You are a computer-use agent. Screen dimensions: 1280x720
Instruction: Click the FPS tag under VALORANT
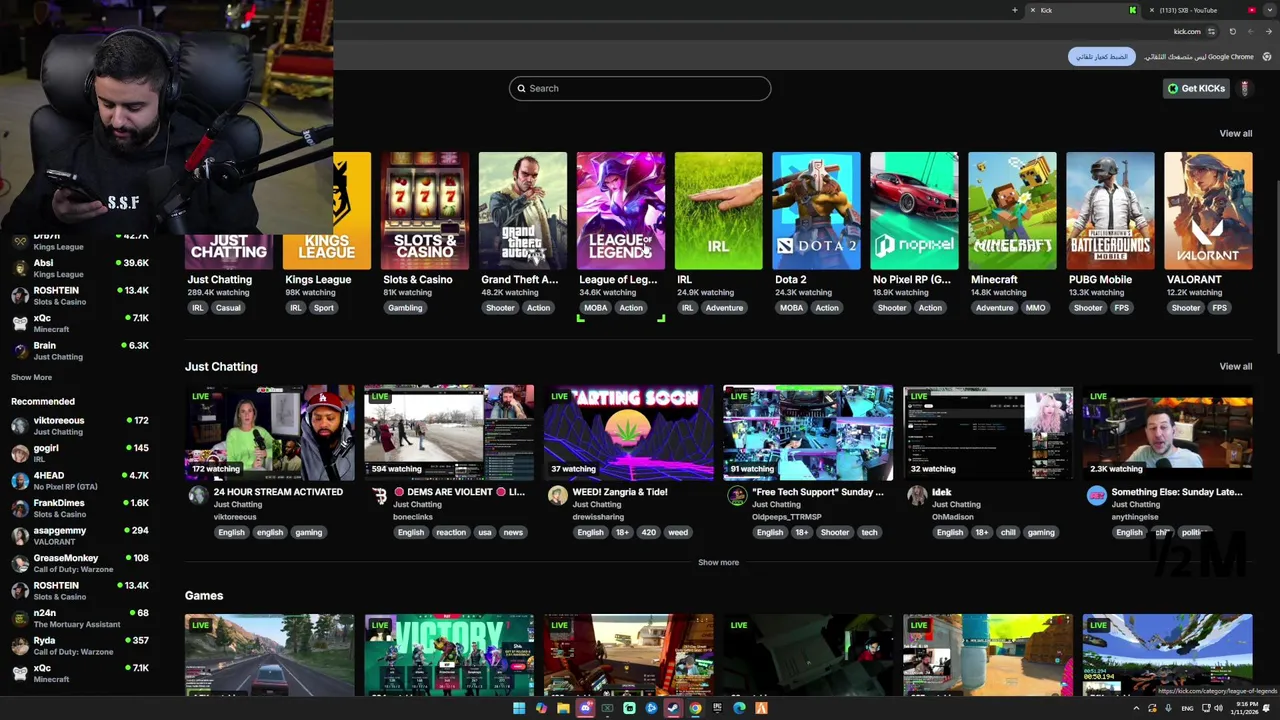1219,308
